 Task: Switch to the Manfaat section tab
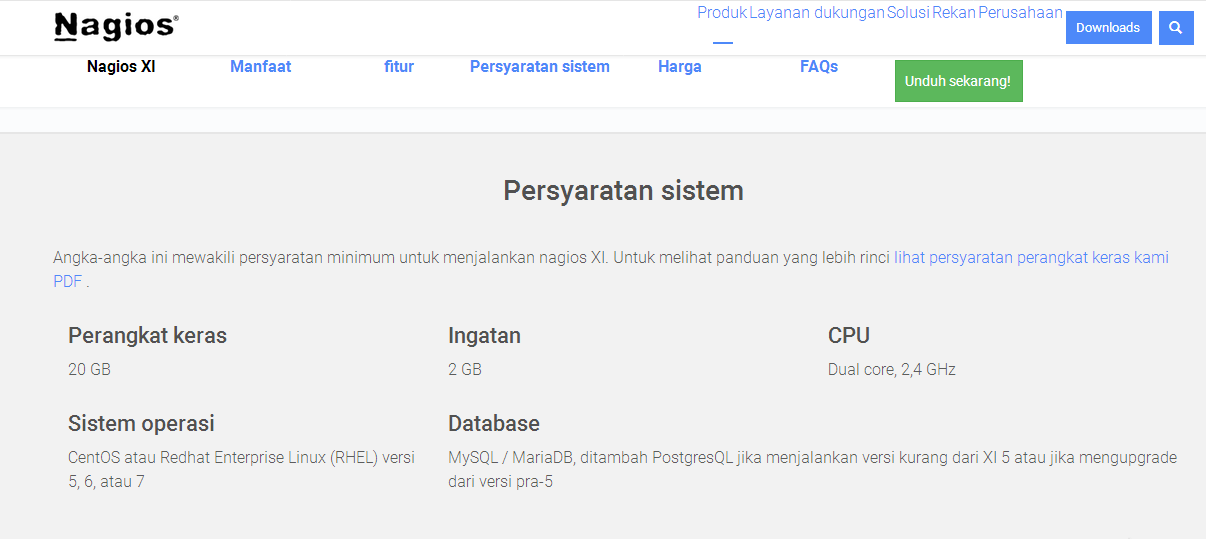point(260,67)
